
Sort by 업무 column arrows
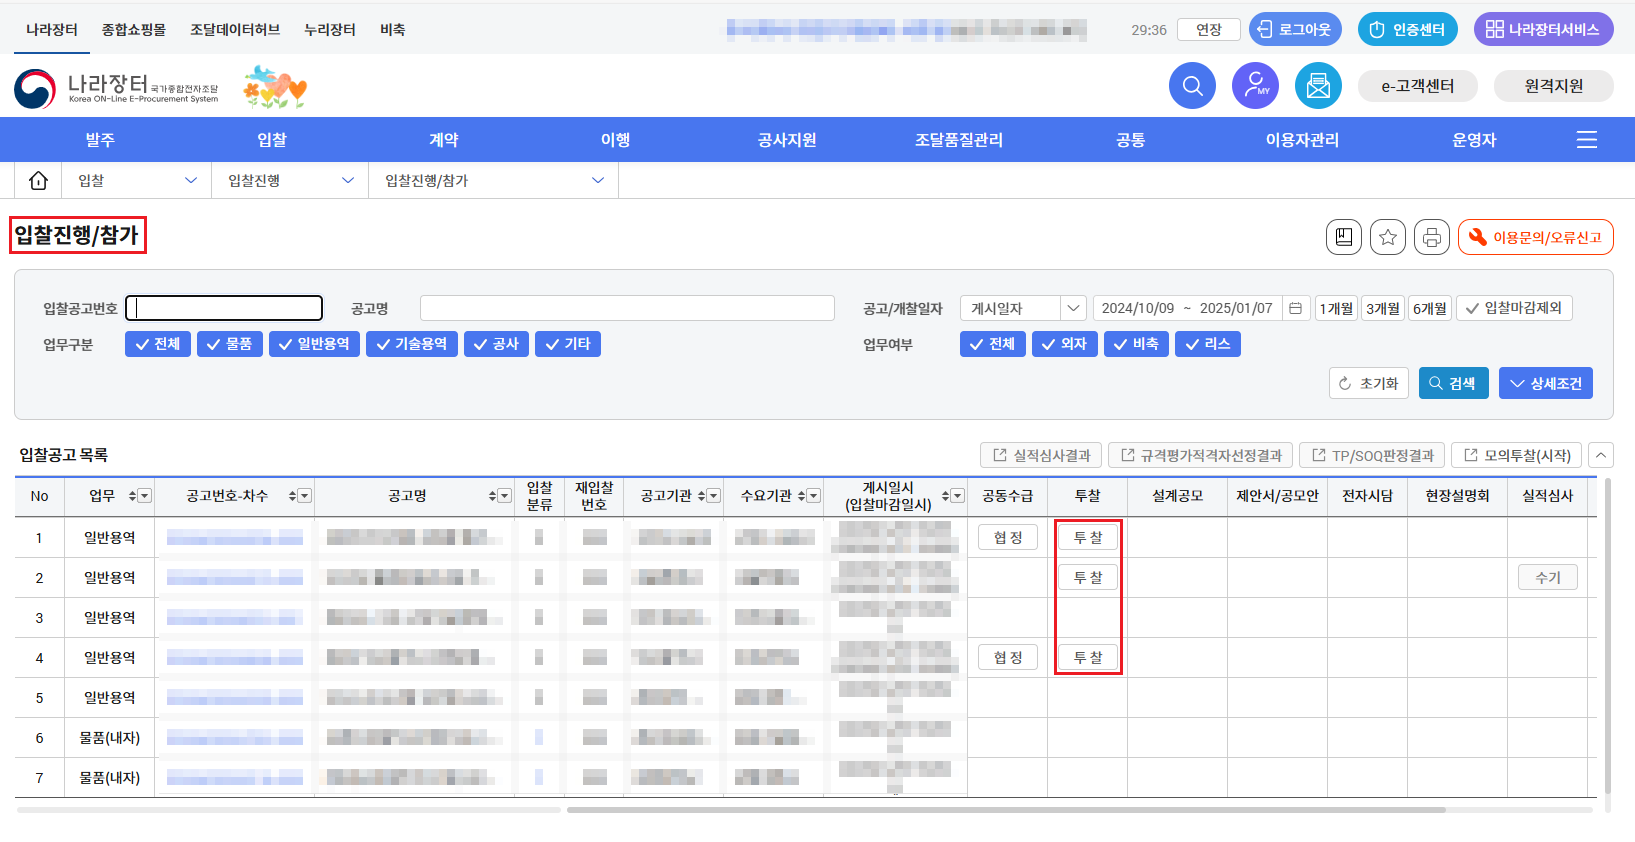pyautogui.click(x=132, y=496)
